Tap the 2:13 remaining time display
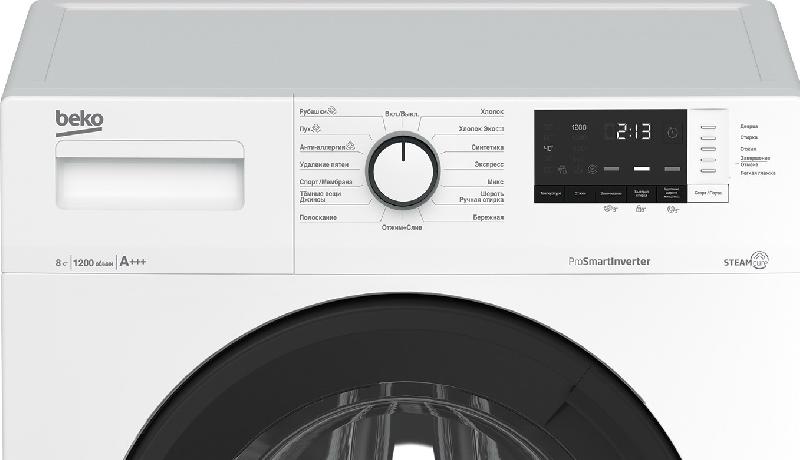 pos(633,131)
